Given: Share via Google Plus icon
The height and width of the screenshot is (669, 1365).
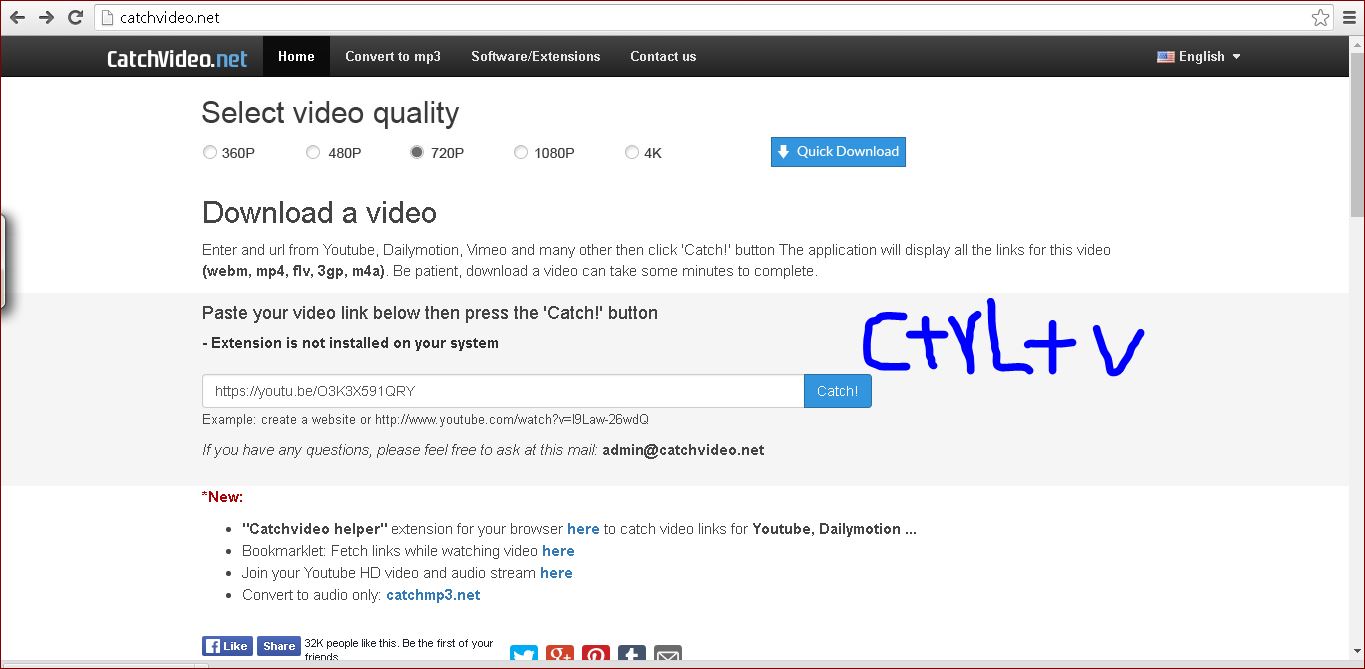Looking at the screenshot, I should [x=560, y=656].
